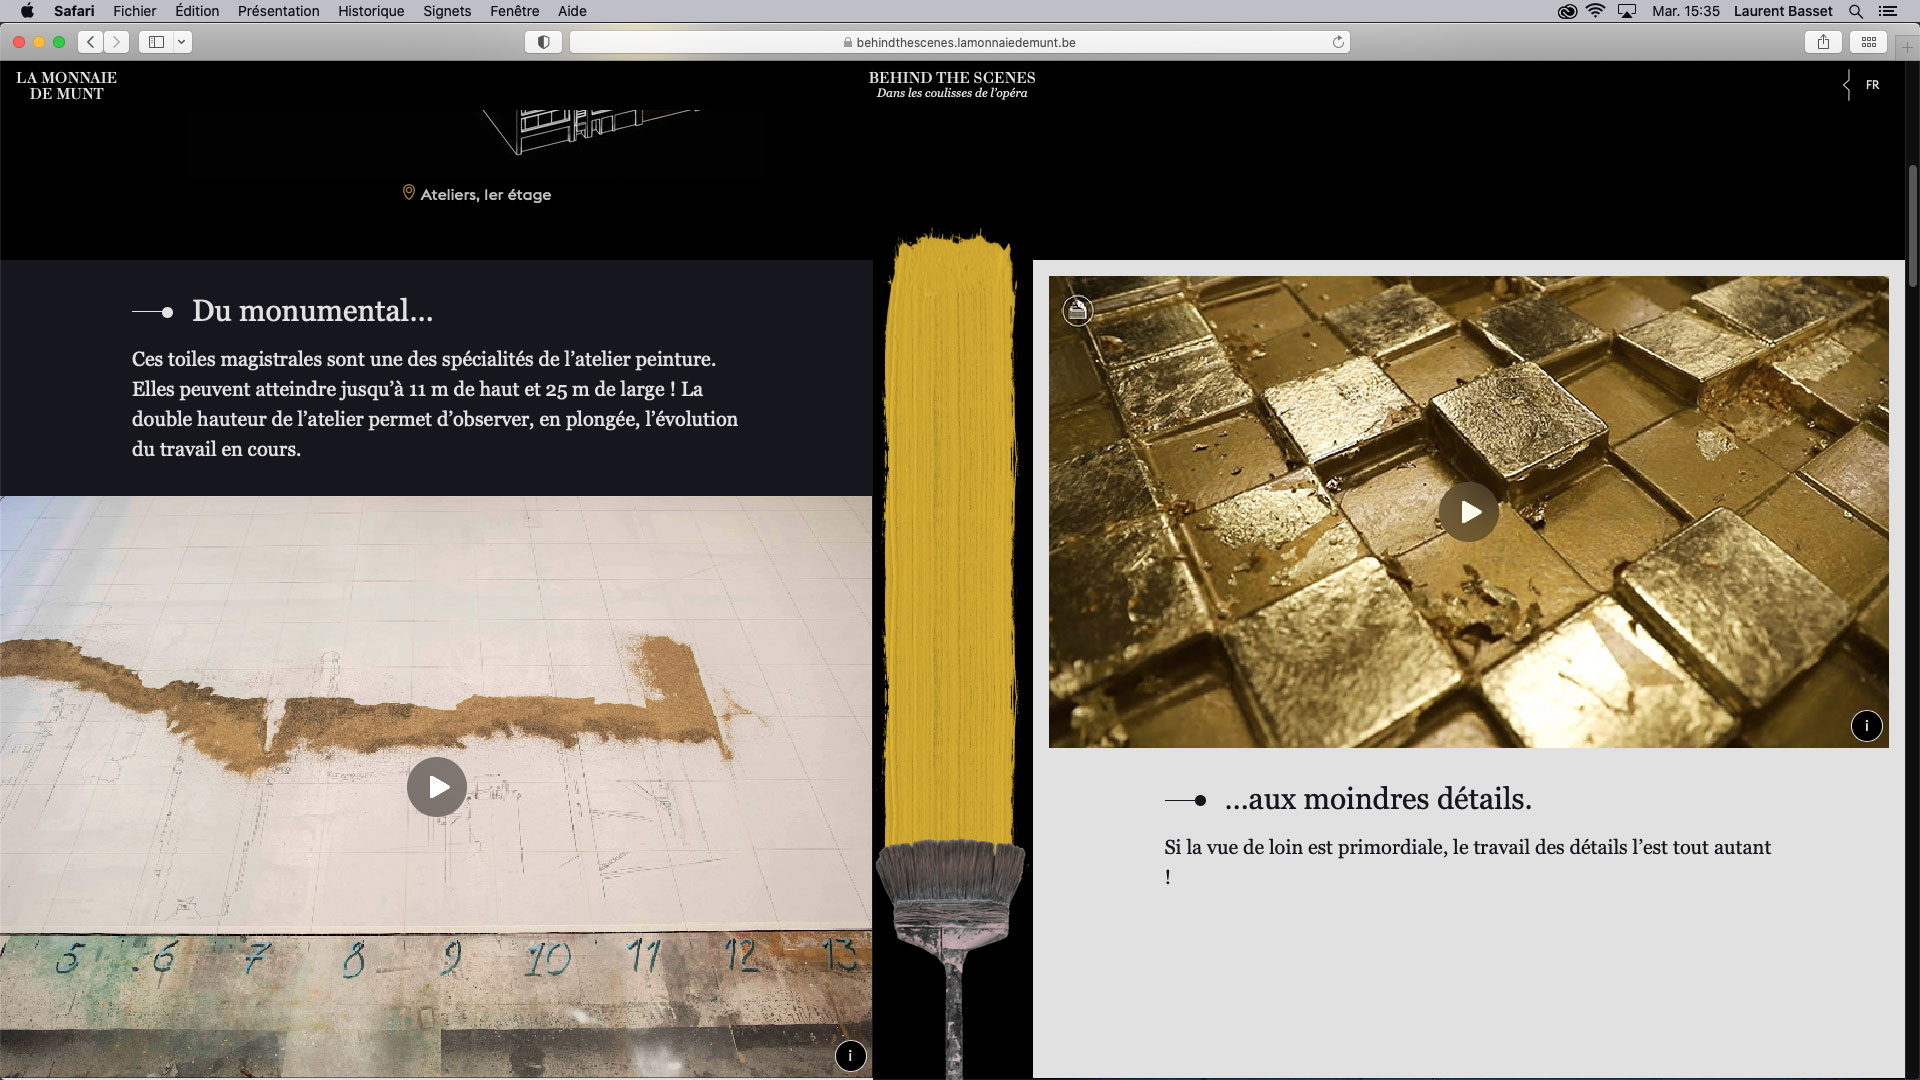1920x1080 pixels.
Task: Click the page vertical scrollbar
Action: pyautogui.click(x=1912, y=225)
